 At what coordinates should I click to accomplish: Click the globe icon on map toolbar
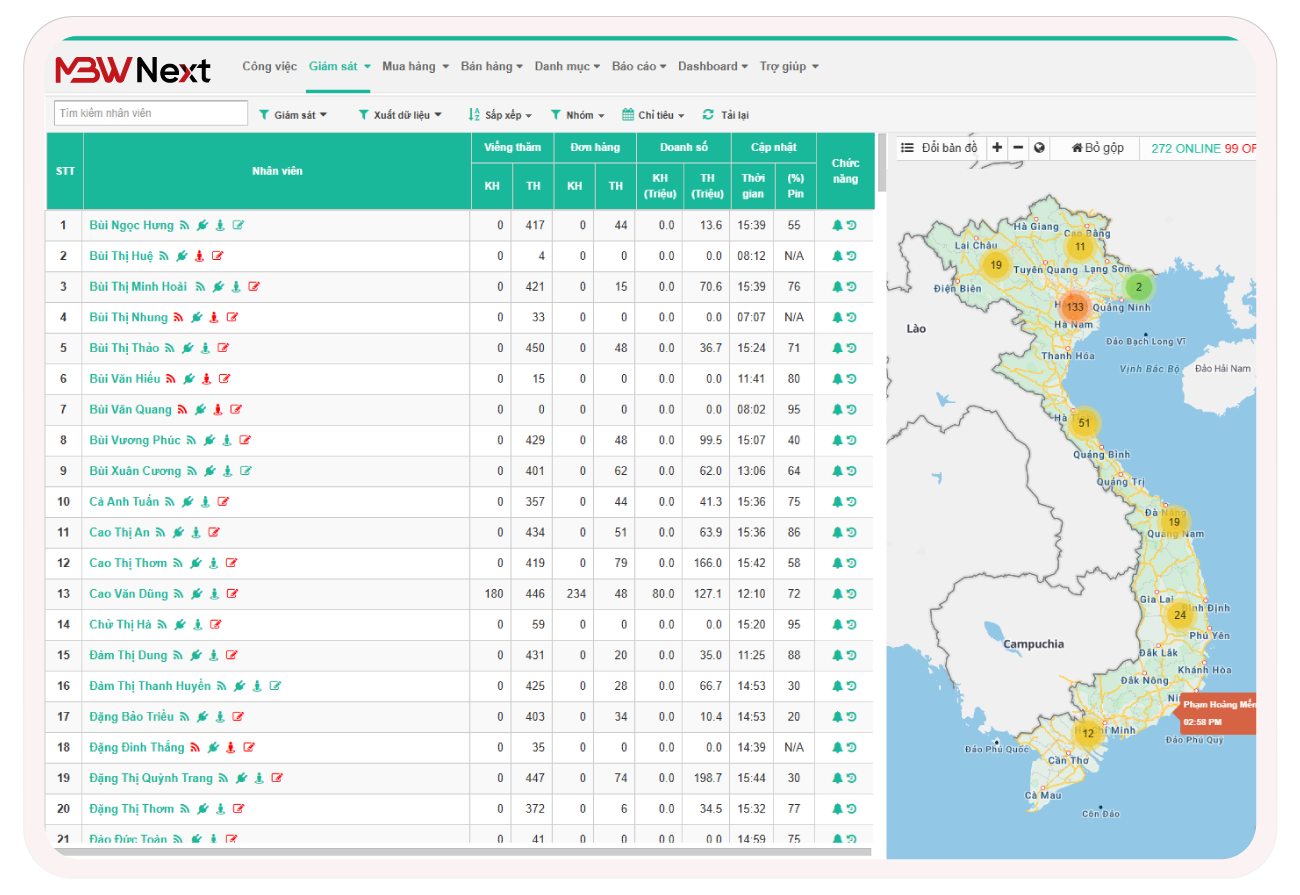click(x=1039, y=148)
